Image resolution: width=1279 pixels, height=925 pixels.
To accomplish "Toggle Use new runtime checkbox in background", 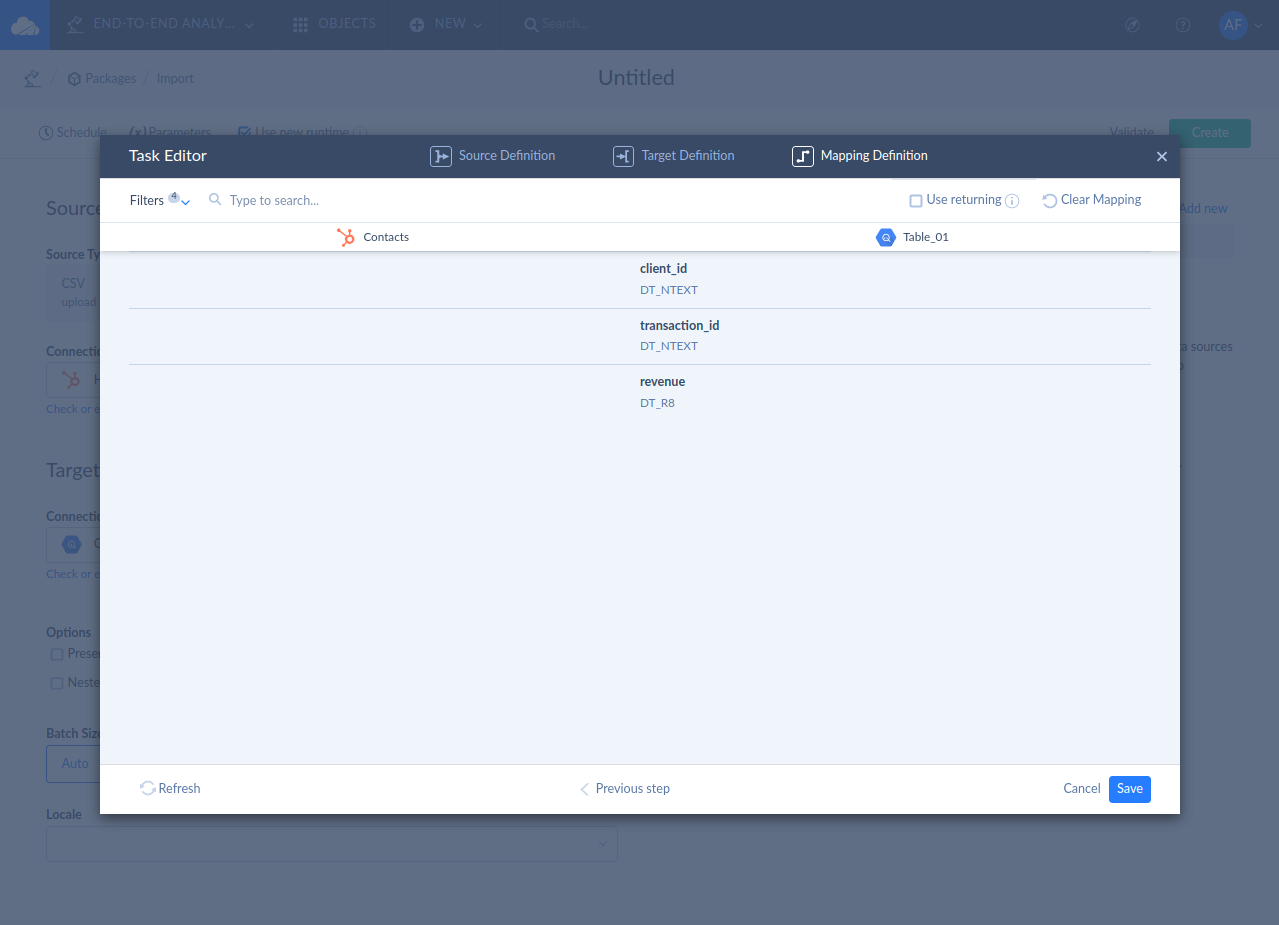I will coord(244,131).
